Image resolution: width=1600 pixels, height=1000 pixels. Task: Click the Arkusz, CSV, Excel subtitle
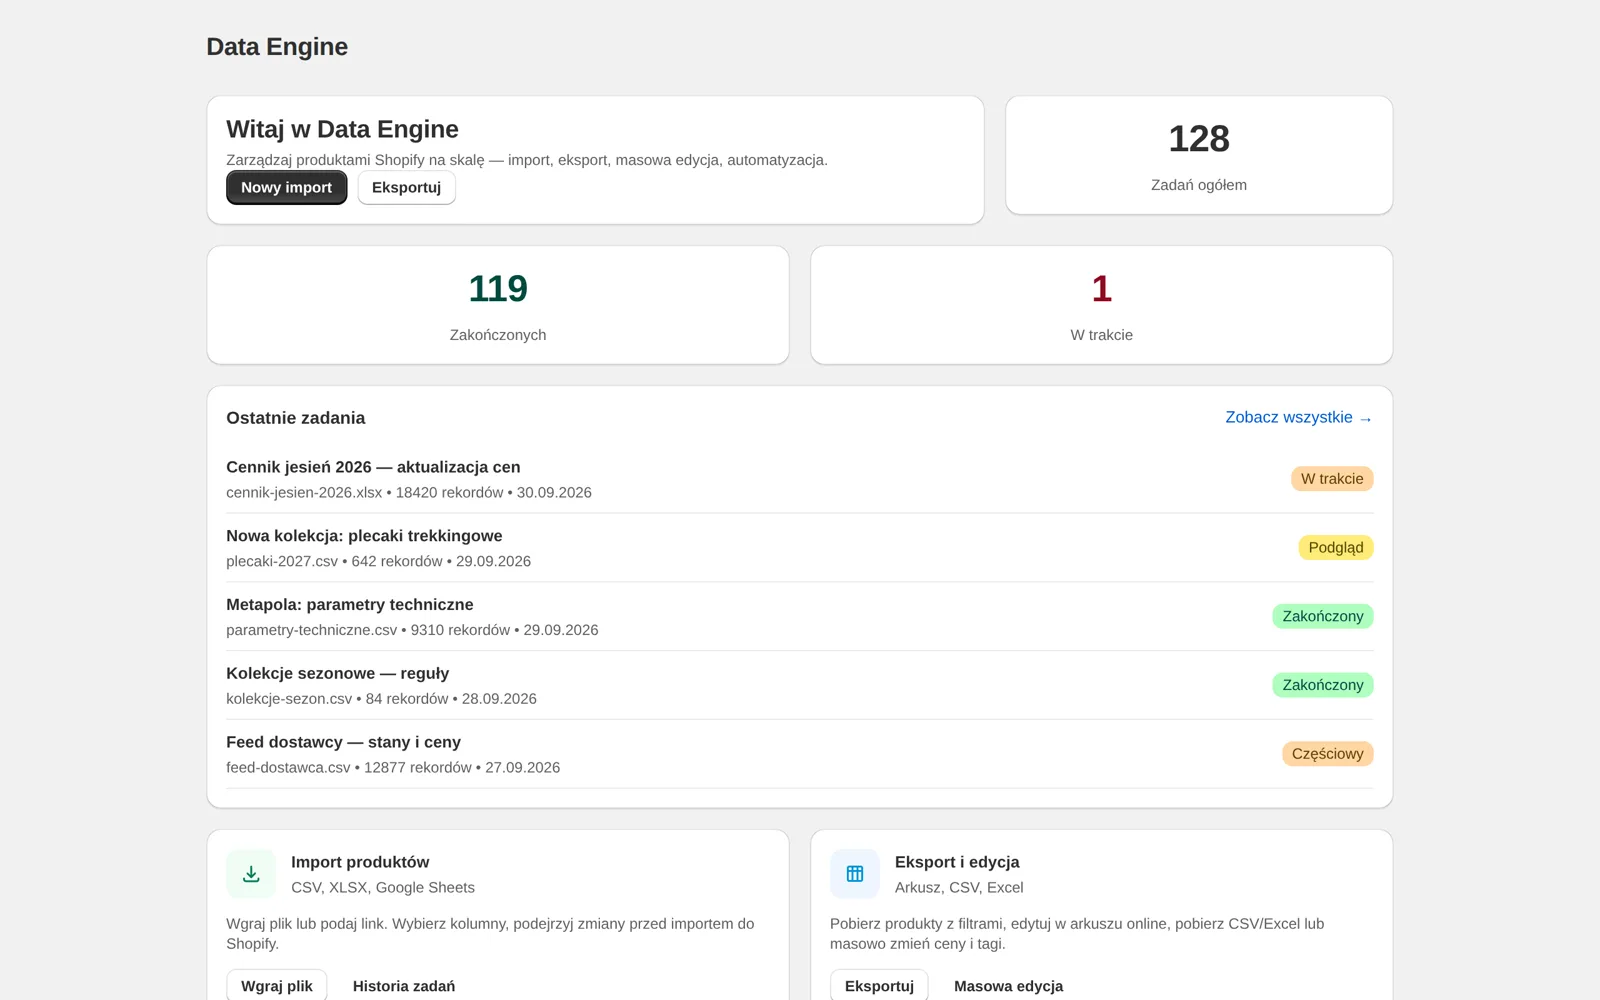point(959,888)
